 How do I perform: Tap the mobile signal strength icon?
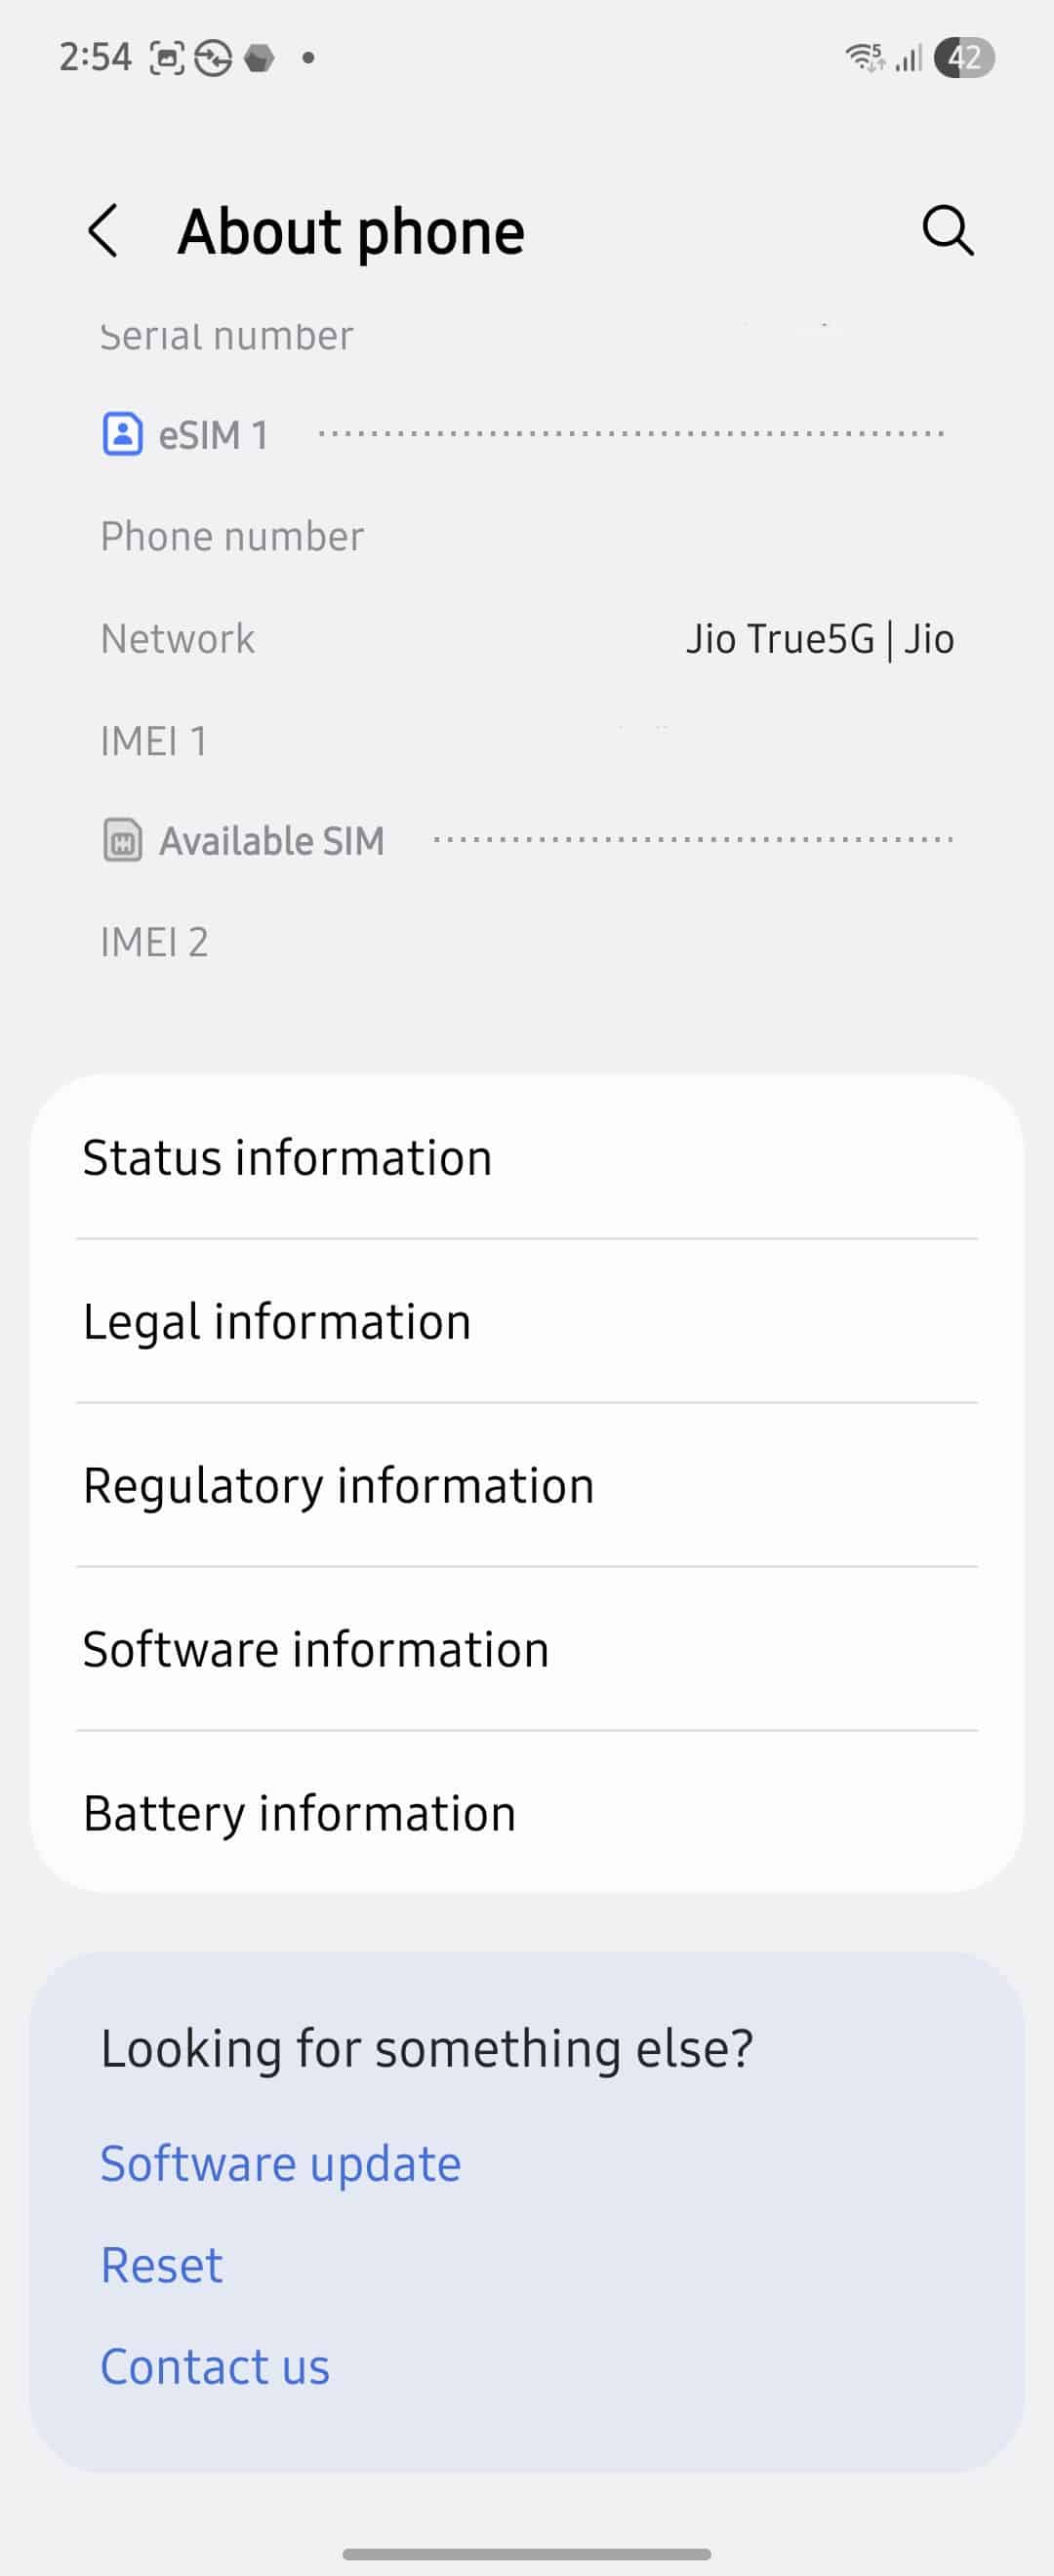click(908, 58)
